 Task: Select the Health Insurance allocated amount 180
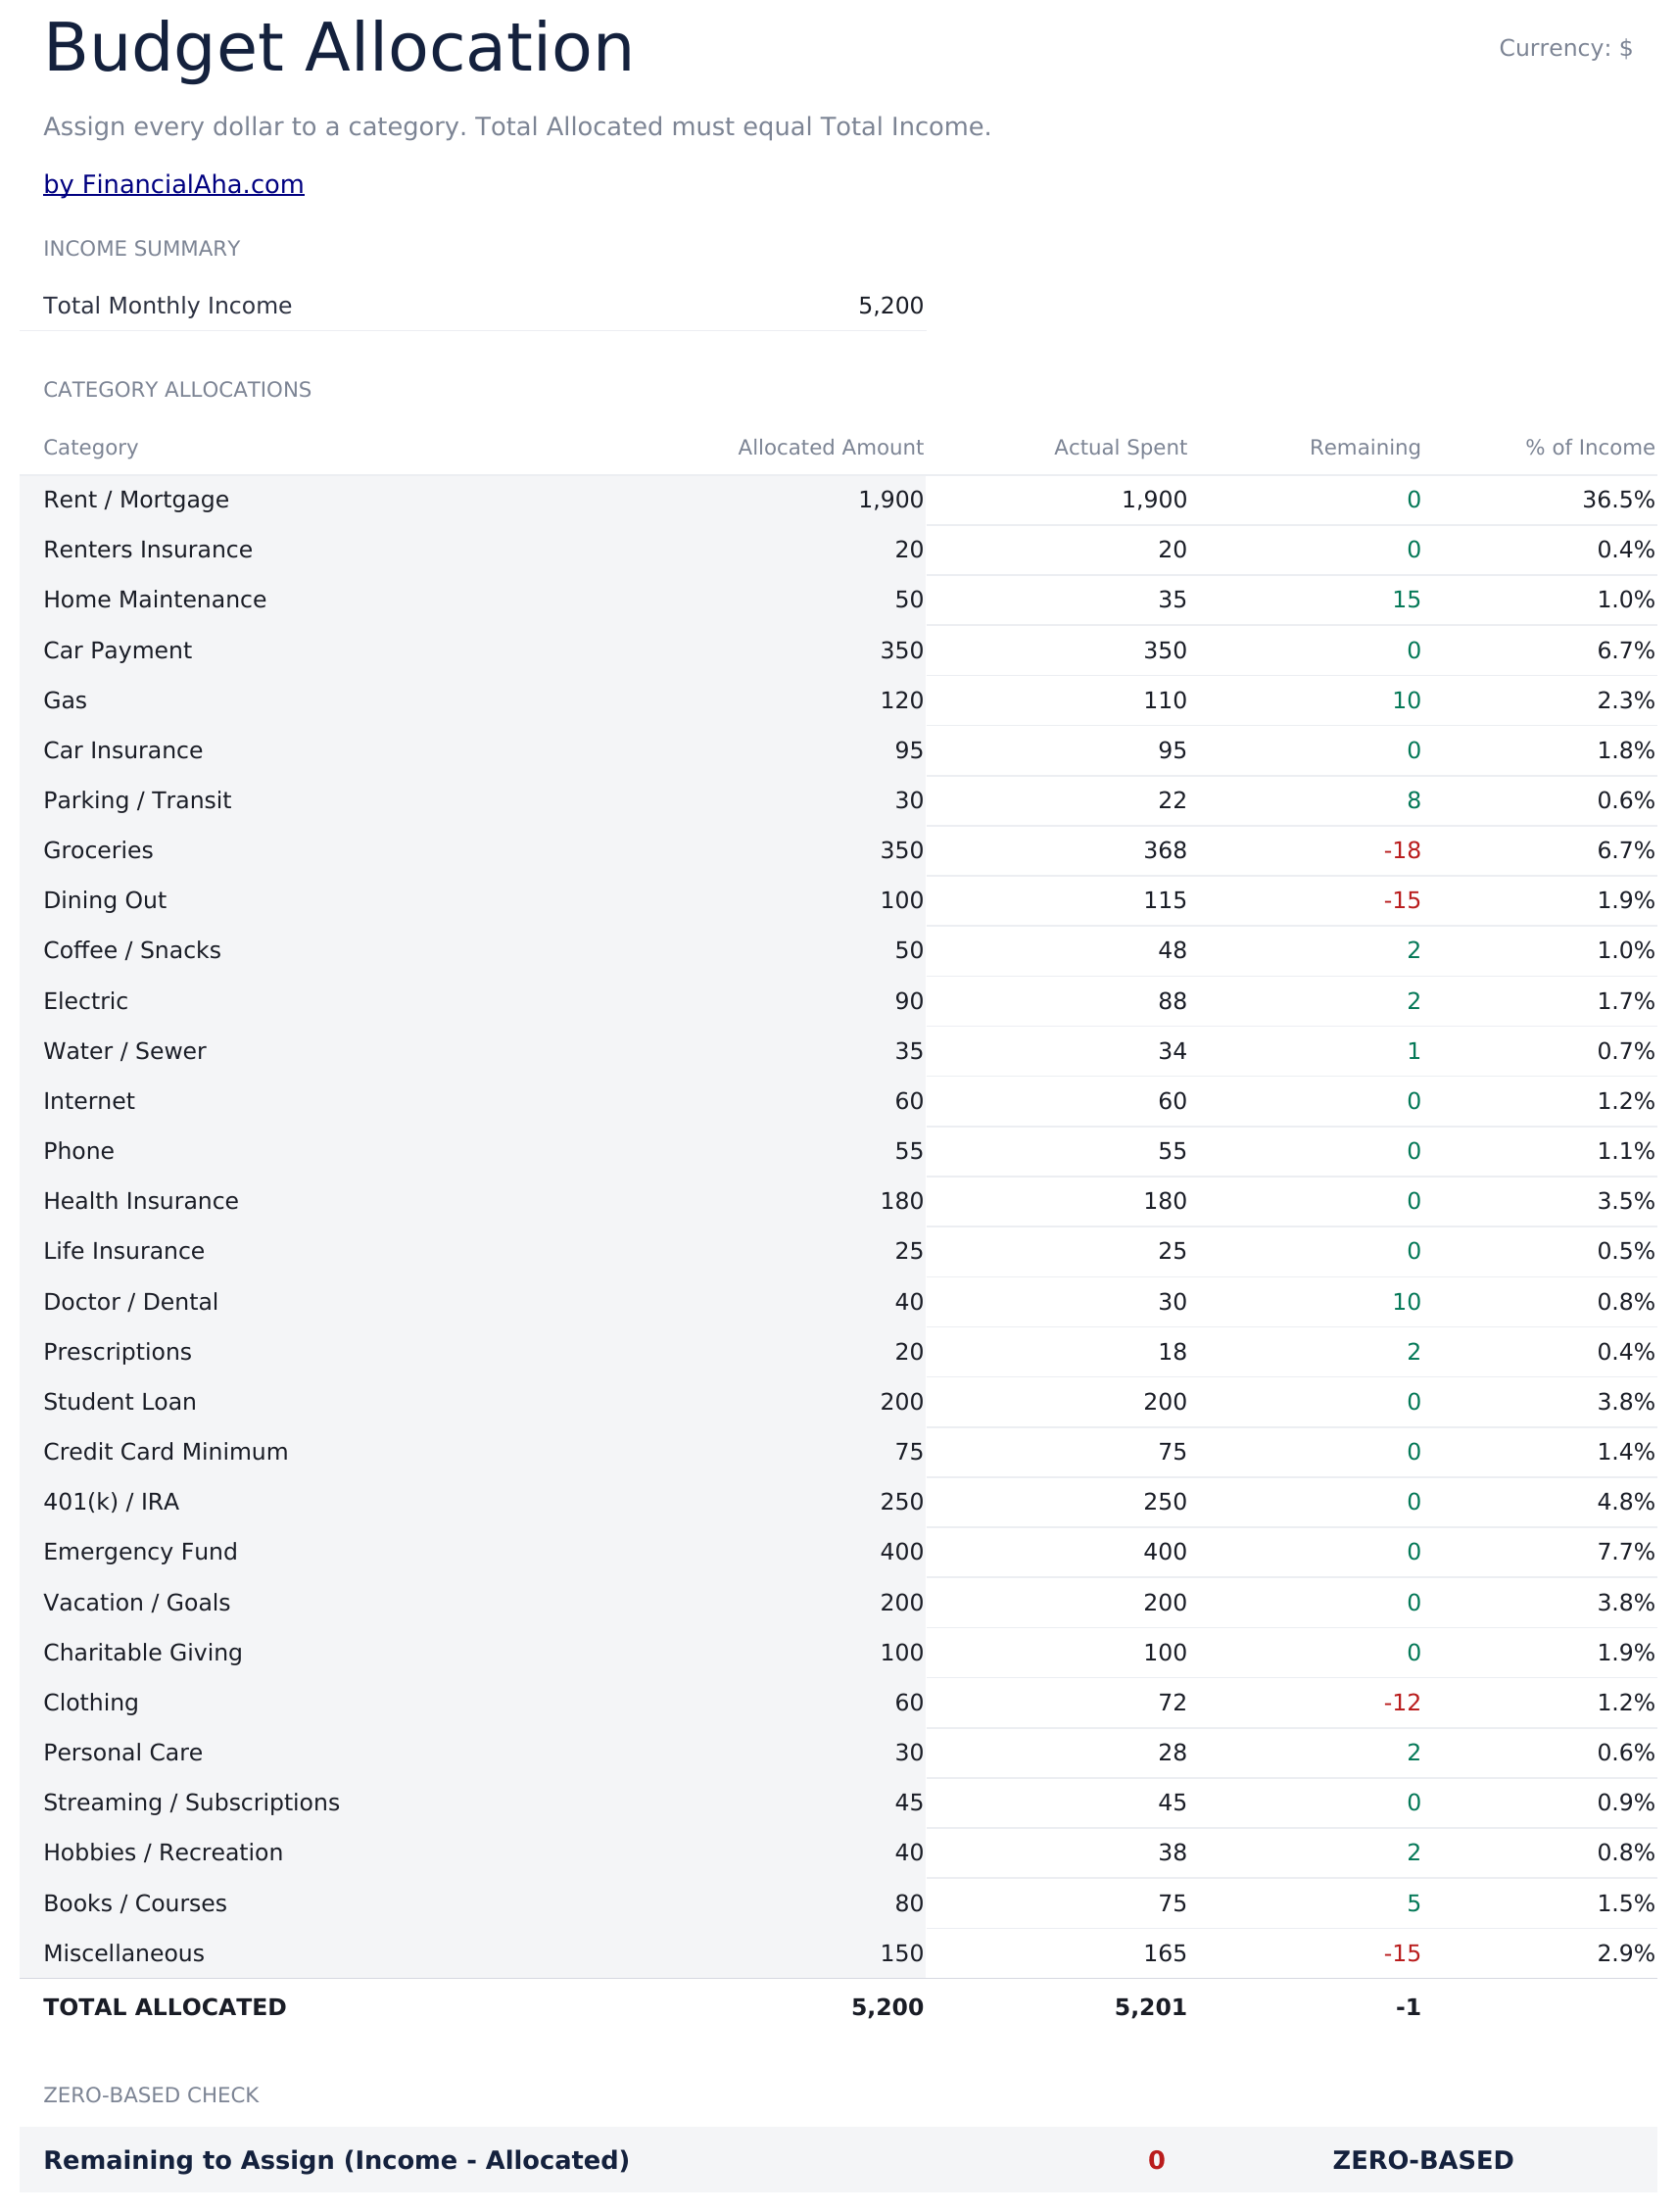[902, 1201]
